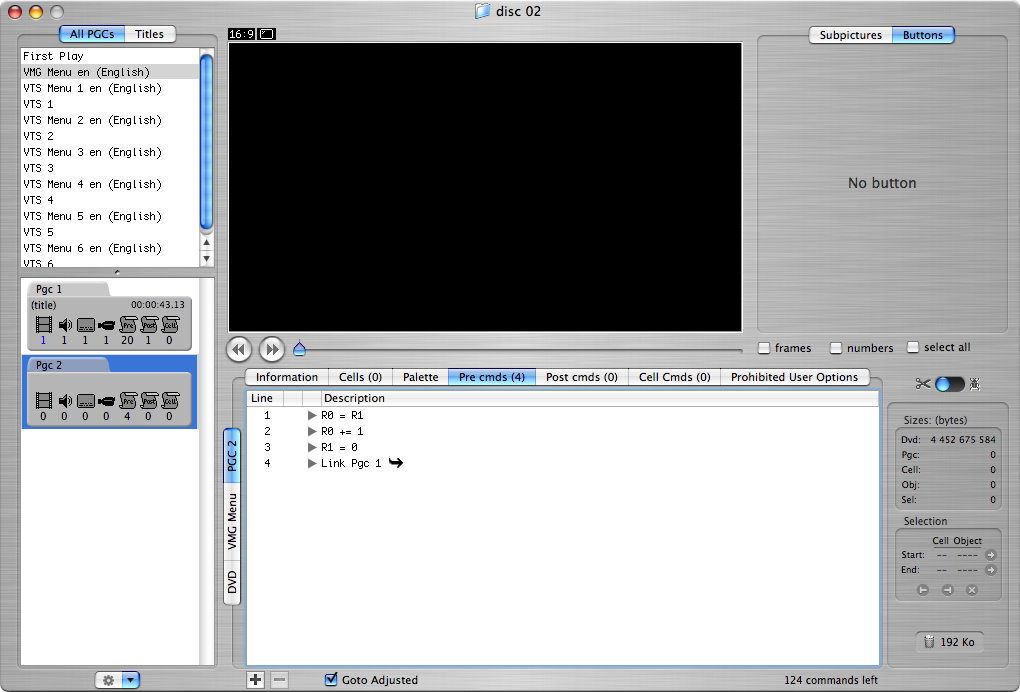Click the arrow button next to Selection Start
The width and height of the screenshot is (1020, 692).
point(991,555)
